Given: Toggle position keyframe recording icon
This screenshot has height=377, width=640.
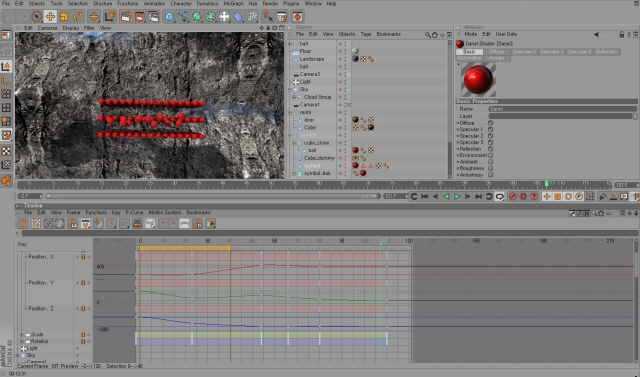Looking at the screenshot, I should 547,197.
